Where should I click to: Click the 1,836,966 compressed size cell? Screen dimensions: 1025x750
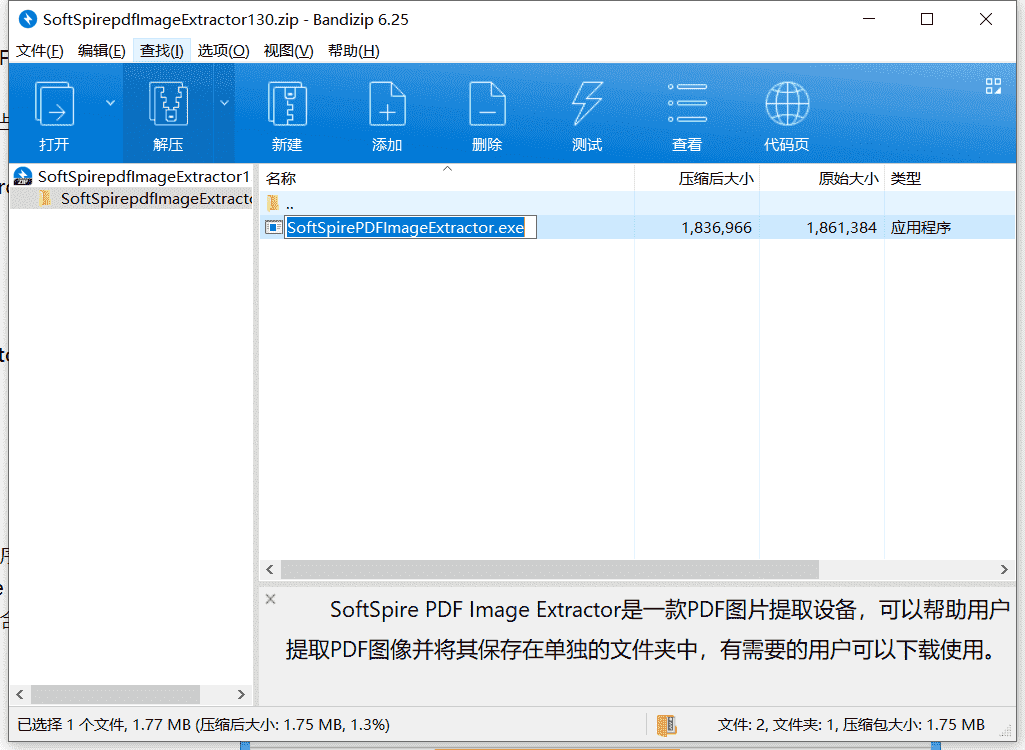tap(716, 228)
